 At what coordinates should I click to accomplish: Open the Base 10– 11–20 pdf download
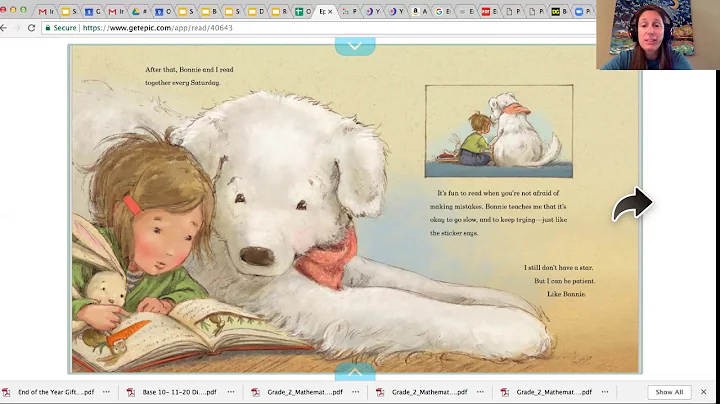click(179, 392)
